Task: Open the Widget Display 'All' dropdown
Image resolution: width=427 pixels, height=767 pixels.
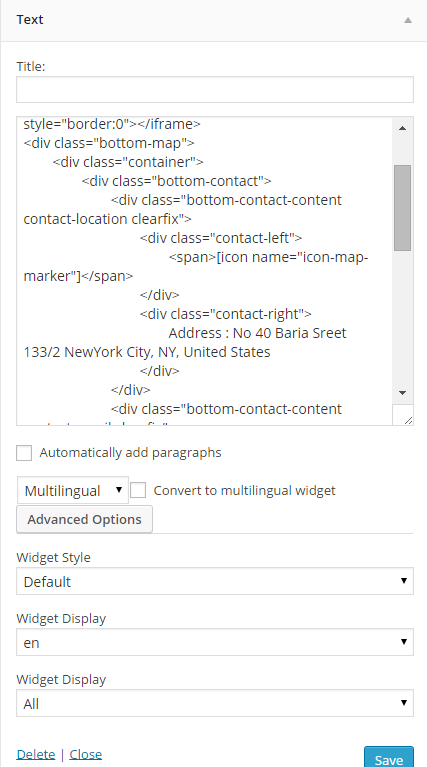Action: coord(215,703)
